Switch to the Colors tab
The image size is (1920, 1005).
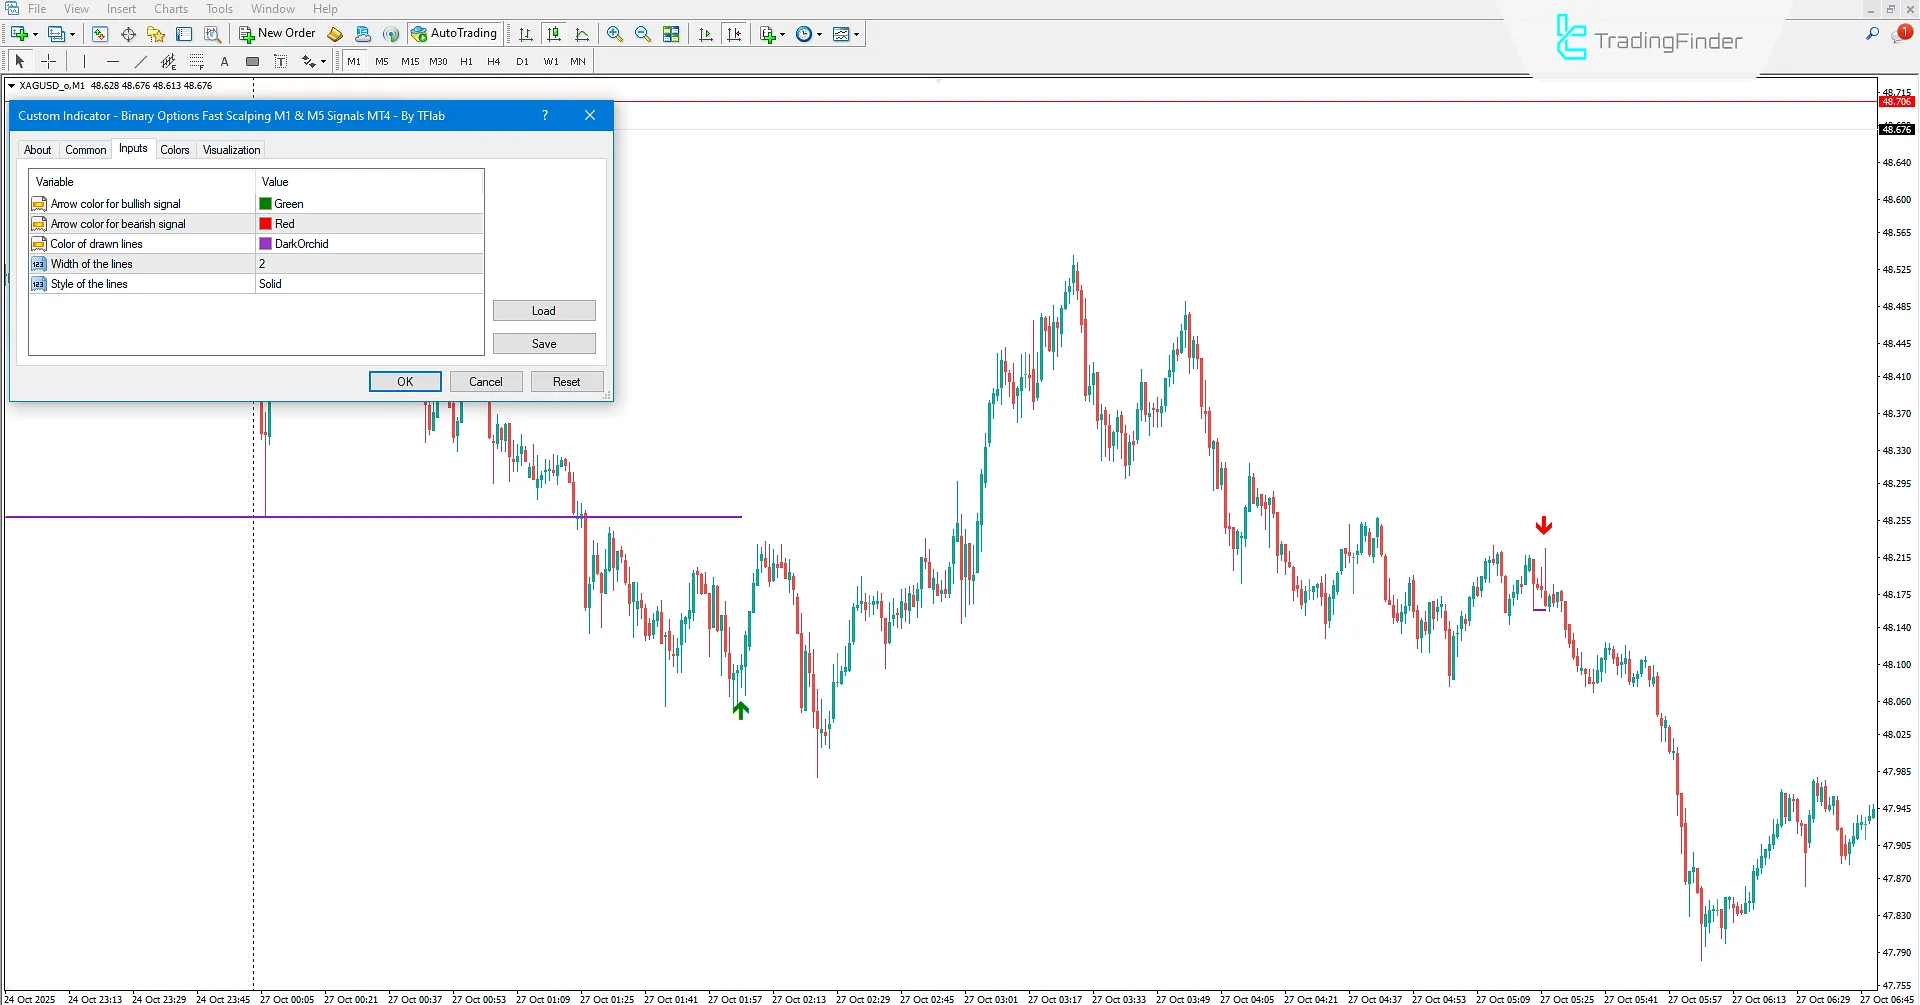[175, 149]
